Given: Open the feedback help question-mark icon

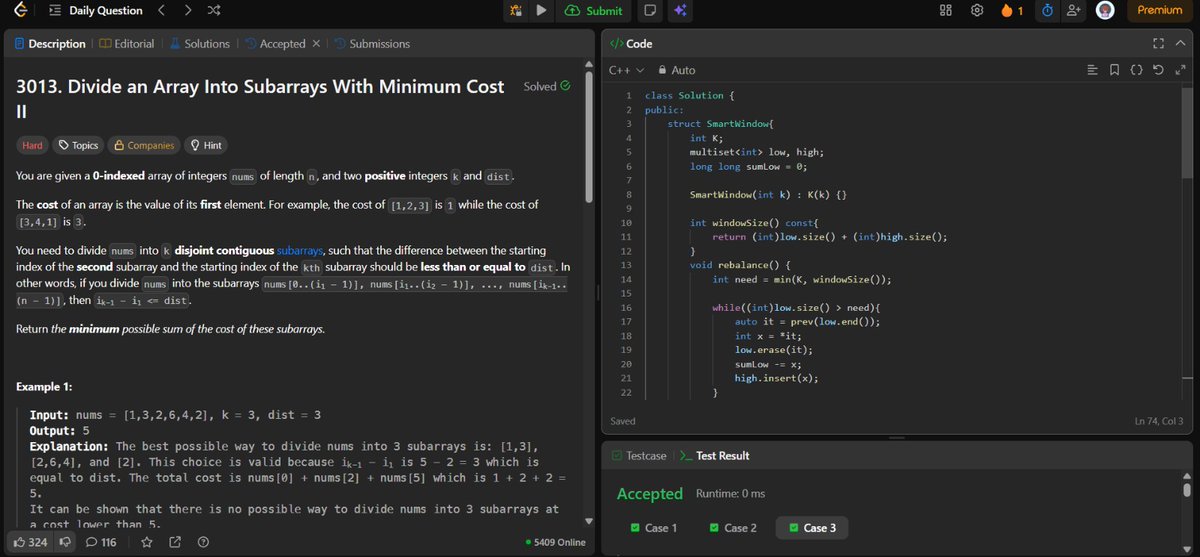Looking at the screenshot, I should click(203, 542).
